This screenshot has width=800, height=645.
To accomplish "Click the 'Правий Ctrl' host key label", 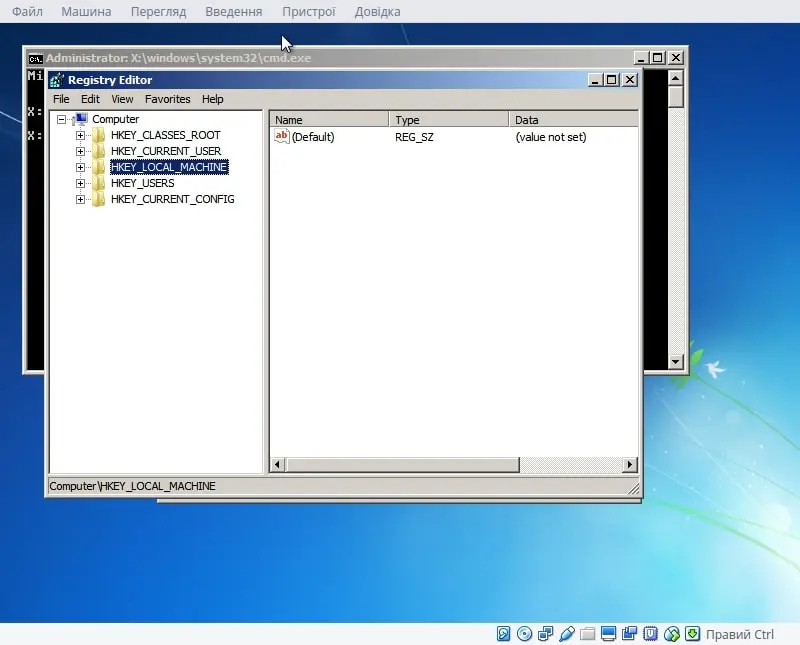I will tap(740, 634).
